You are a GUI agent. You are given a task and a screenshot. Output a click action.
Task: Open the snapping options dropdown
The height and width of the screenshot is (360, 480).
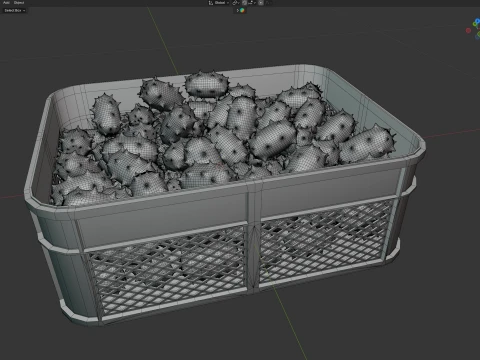coord(252,3)
